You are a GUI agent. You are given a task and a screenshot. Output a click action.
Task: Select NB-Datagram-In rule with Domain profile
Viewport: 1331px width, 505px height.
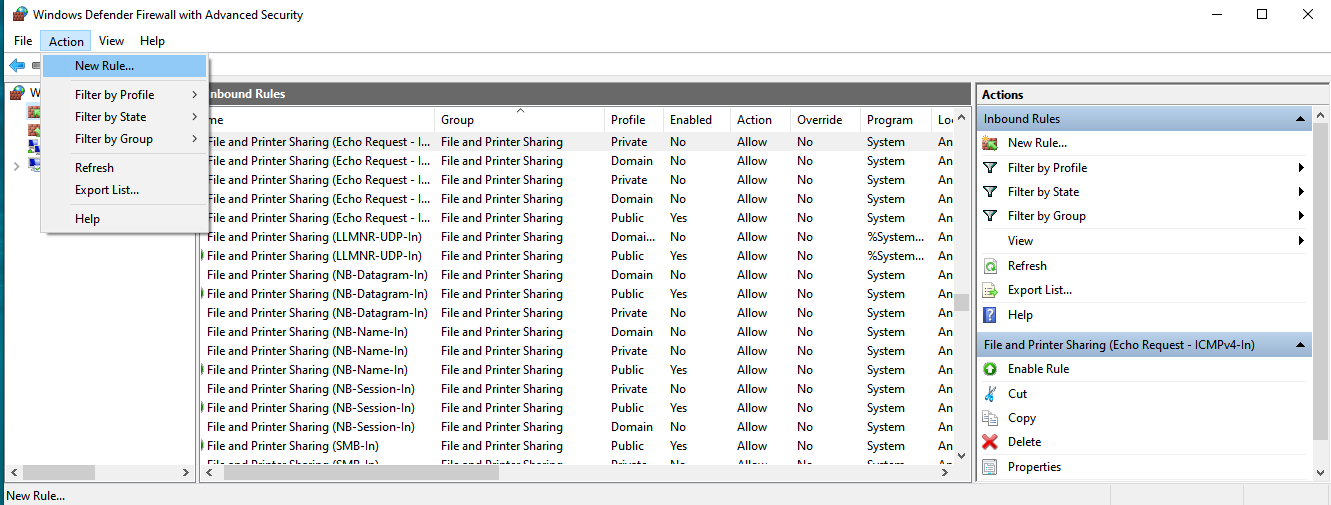576,275
